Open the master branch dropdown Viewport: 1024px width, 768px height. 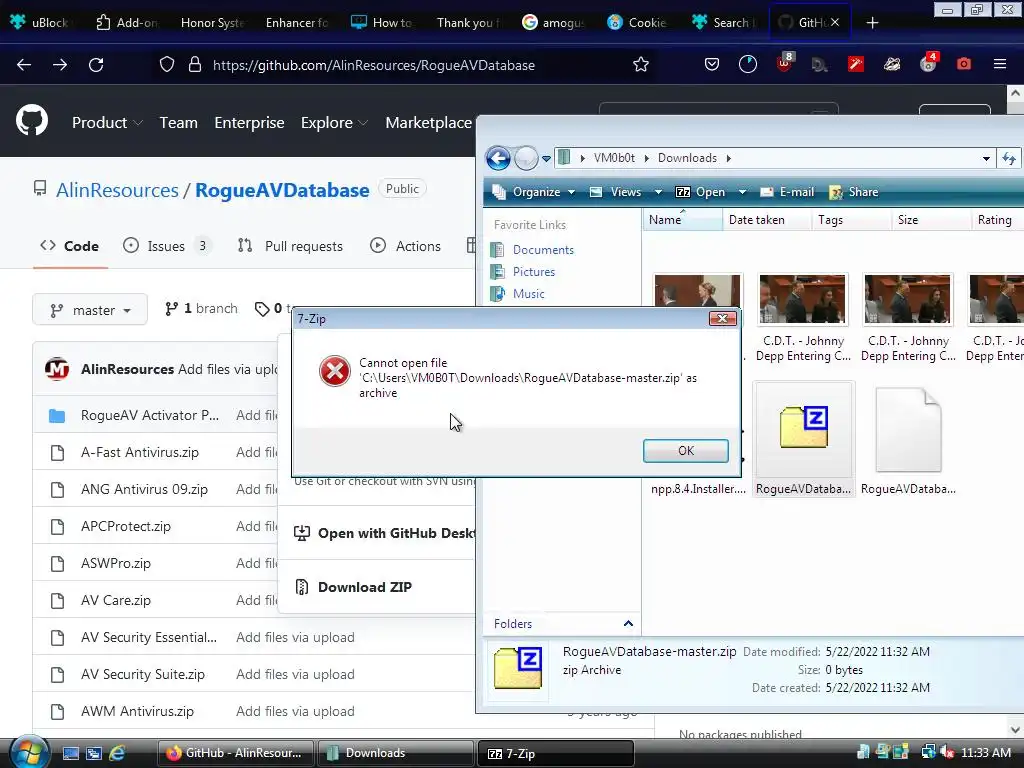pos(90,310)
